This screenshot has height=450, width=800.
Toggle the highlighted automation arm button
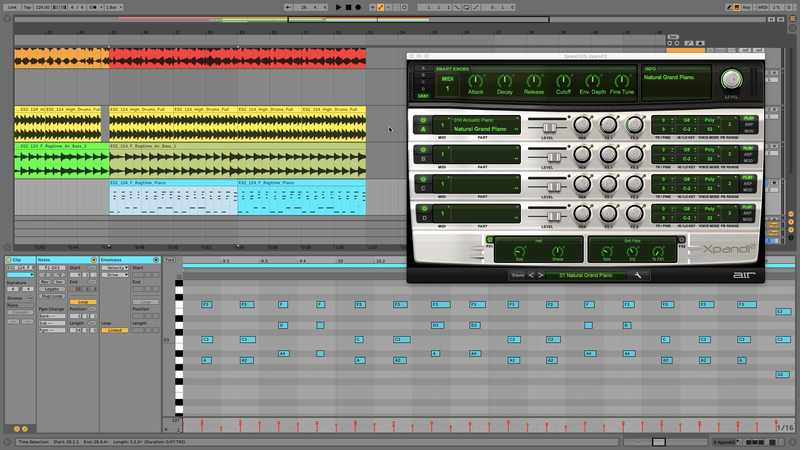tap(381, 7)
